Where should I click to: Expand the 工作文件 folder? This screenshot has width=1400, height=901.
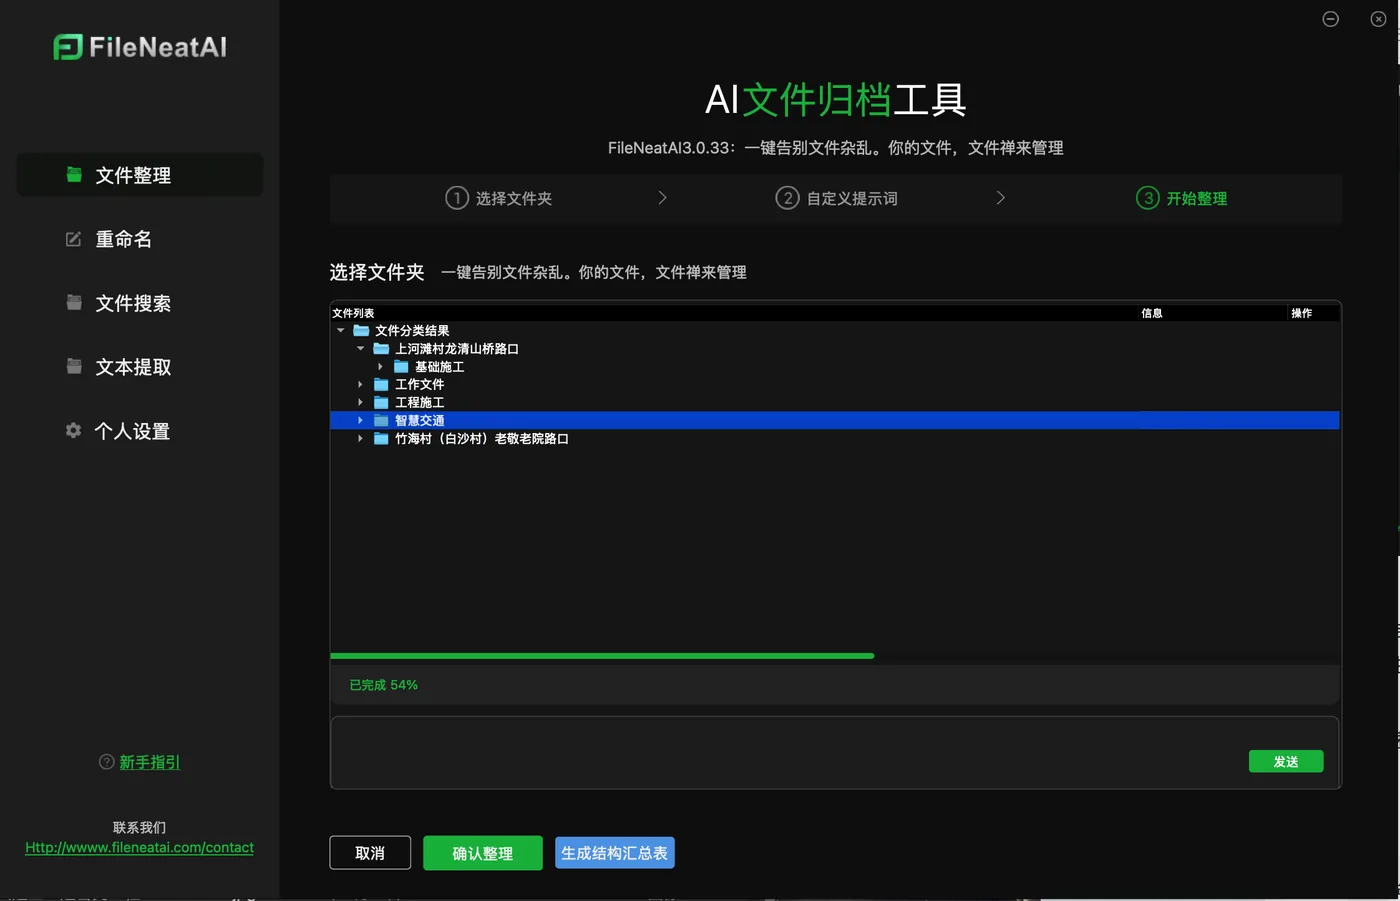[x=361, y=384]
